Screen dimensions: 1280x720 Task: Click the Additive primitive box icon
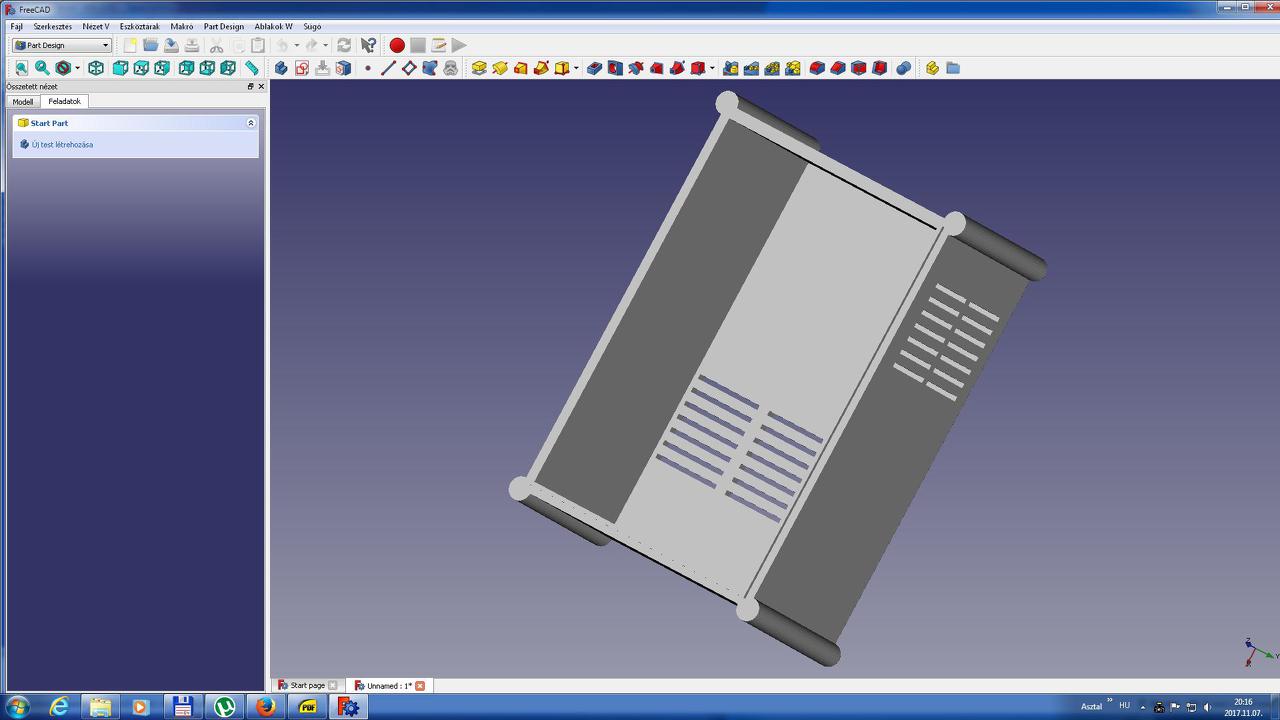(562, 68)
